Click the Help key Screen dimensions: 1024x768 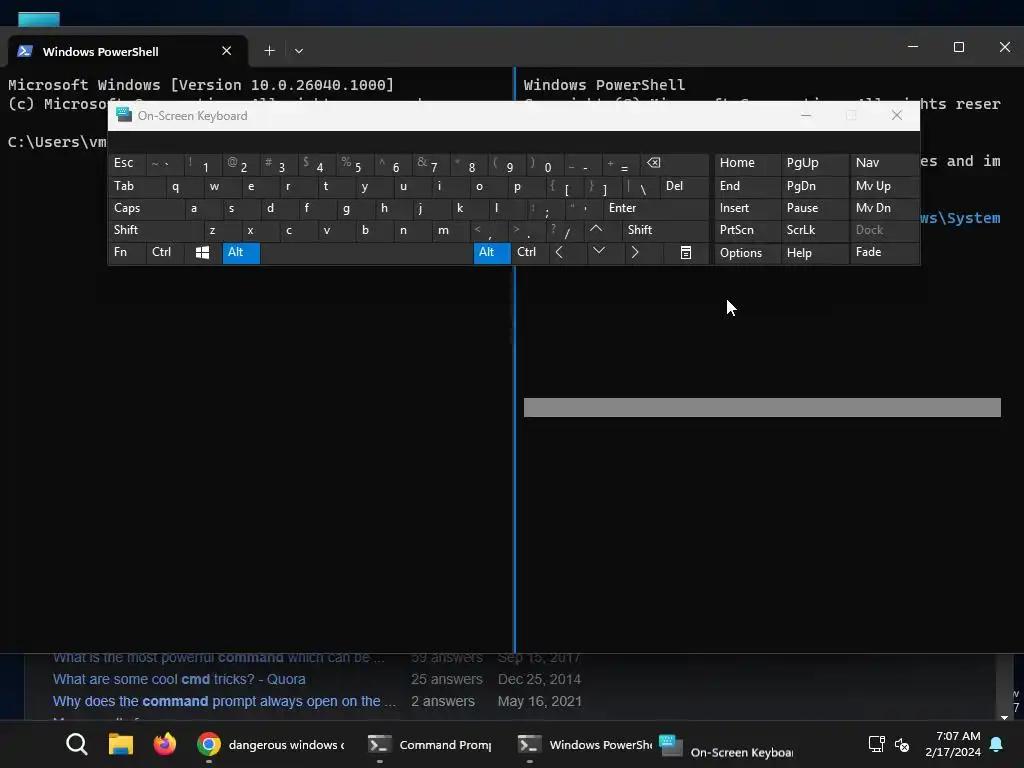click(814, 253)
